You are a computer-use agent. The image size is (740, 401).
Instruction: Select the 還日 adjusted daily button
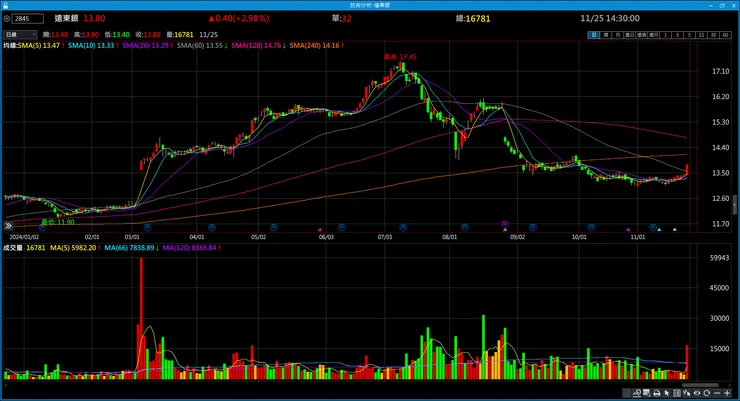(629, 35)
